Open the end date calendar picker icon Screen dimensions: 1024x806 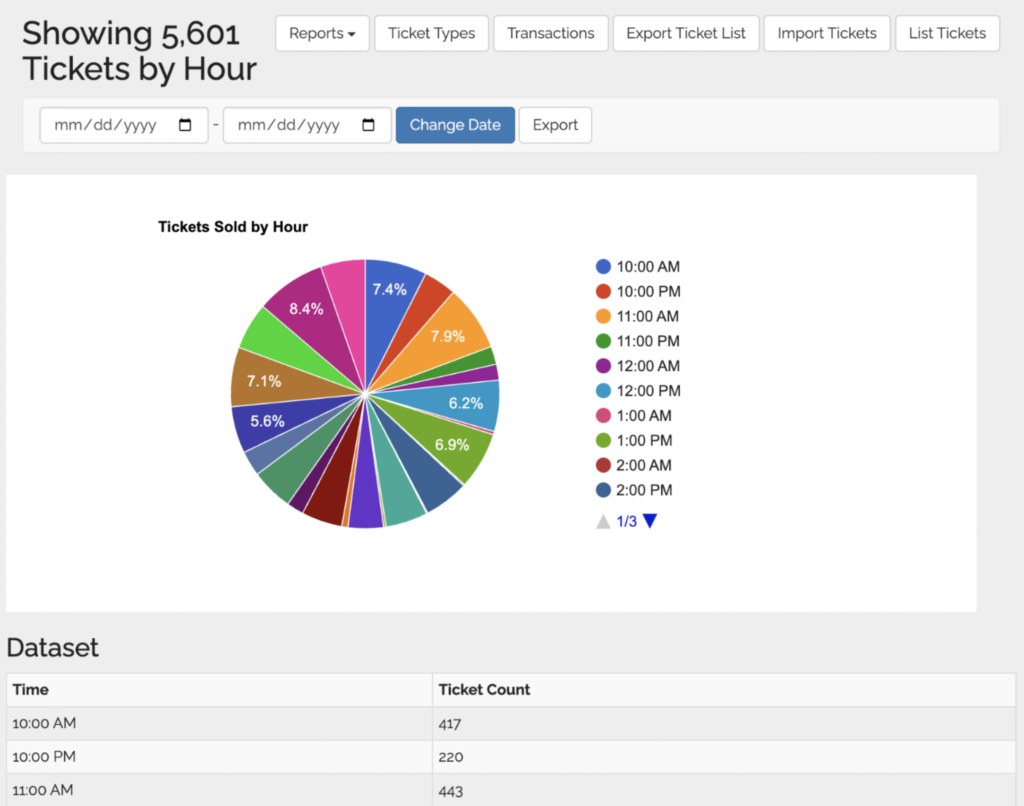tap(368, 126)
